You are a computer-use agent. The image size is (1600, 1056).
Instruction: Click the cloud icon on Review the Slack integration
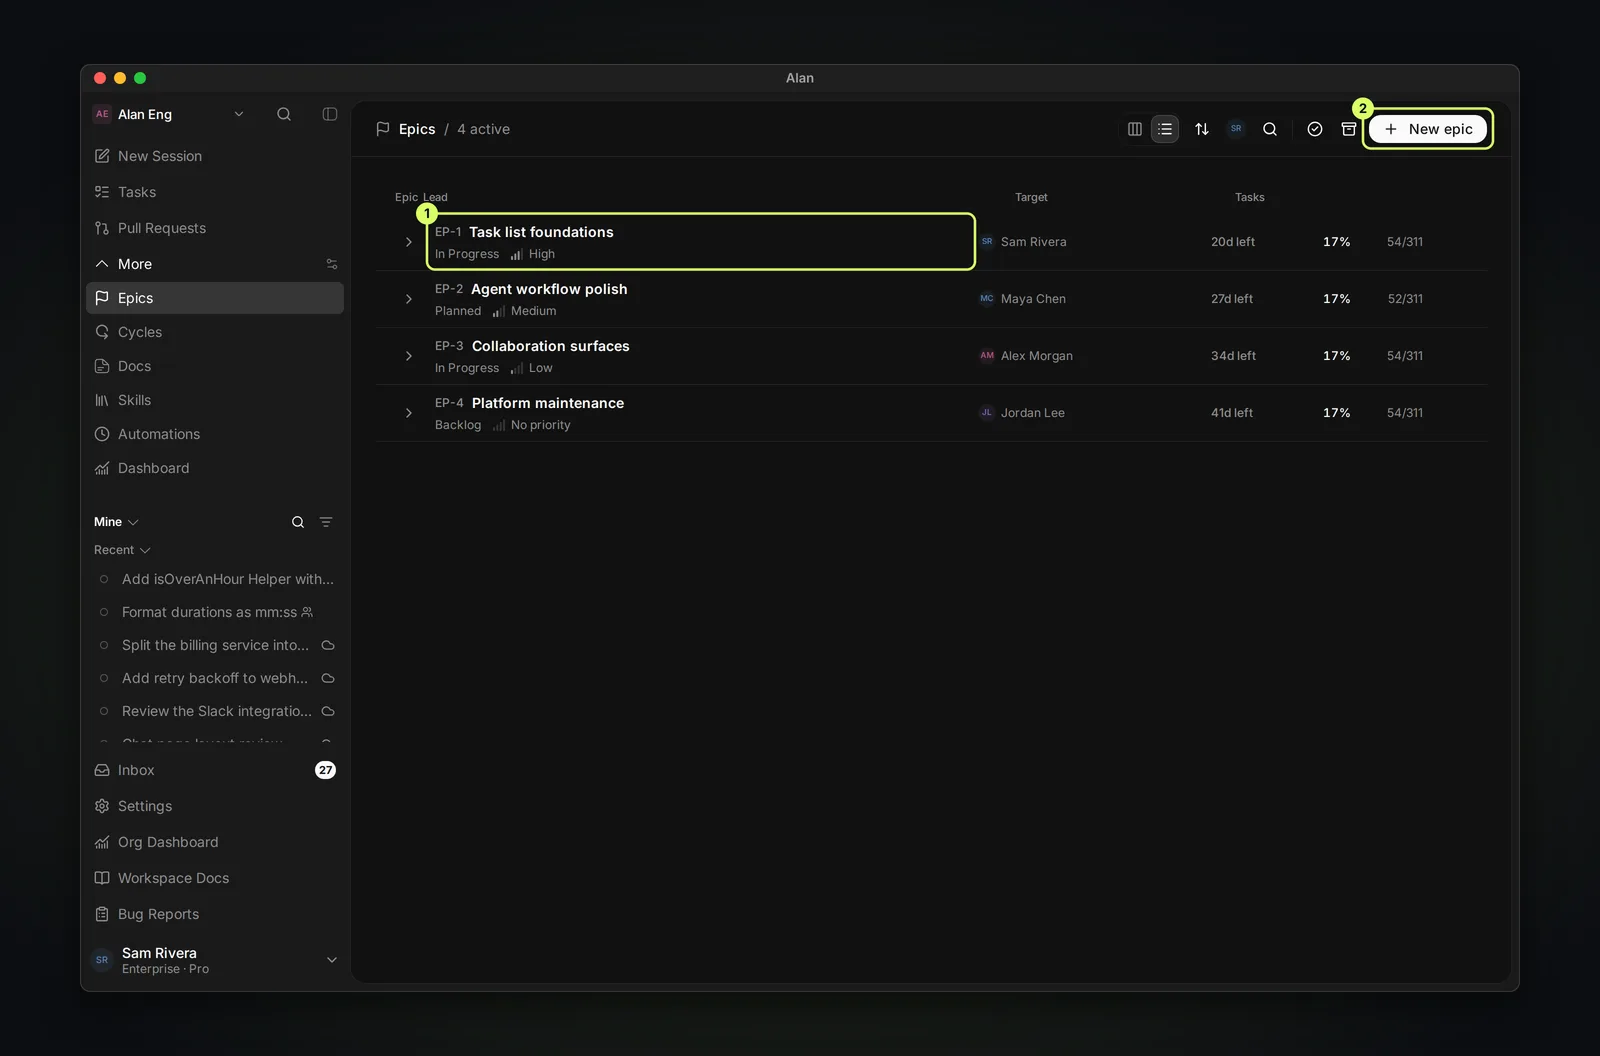point(328,711)
